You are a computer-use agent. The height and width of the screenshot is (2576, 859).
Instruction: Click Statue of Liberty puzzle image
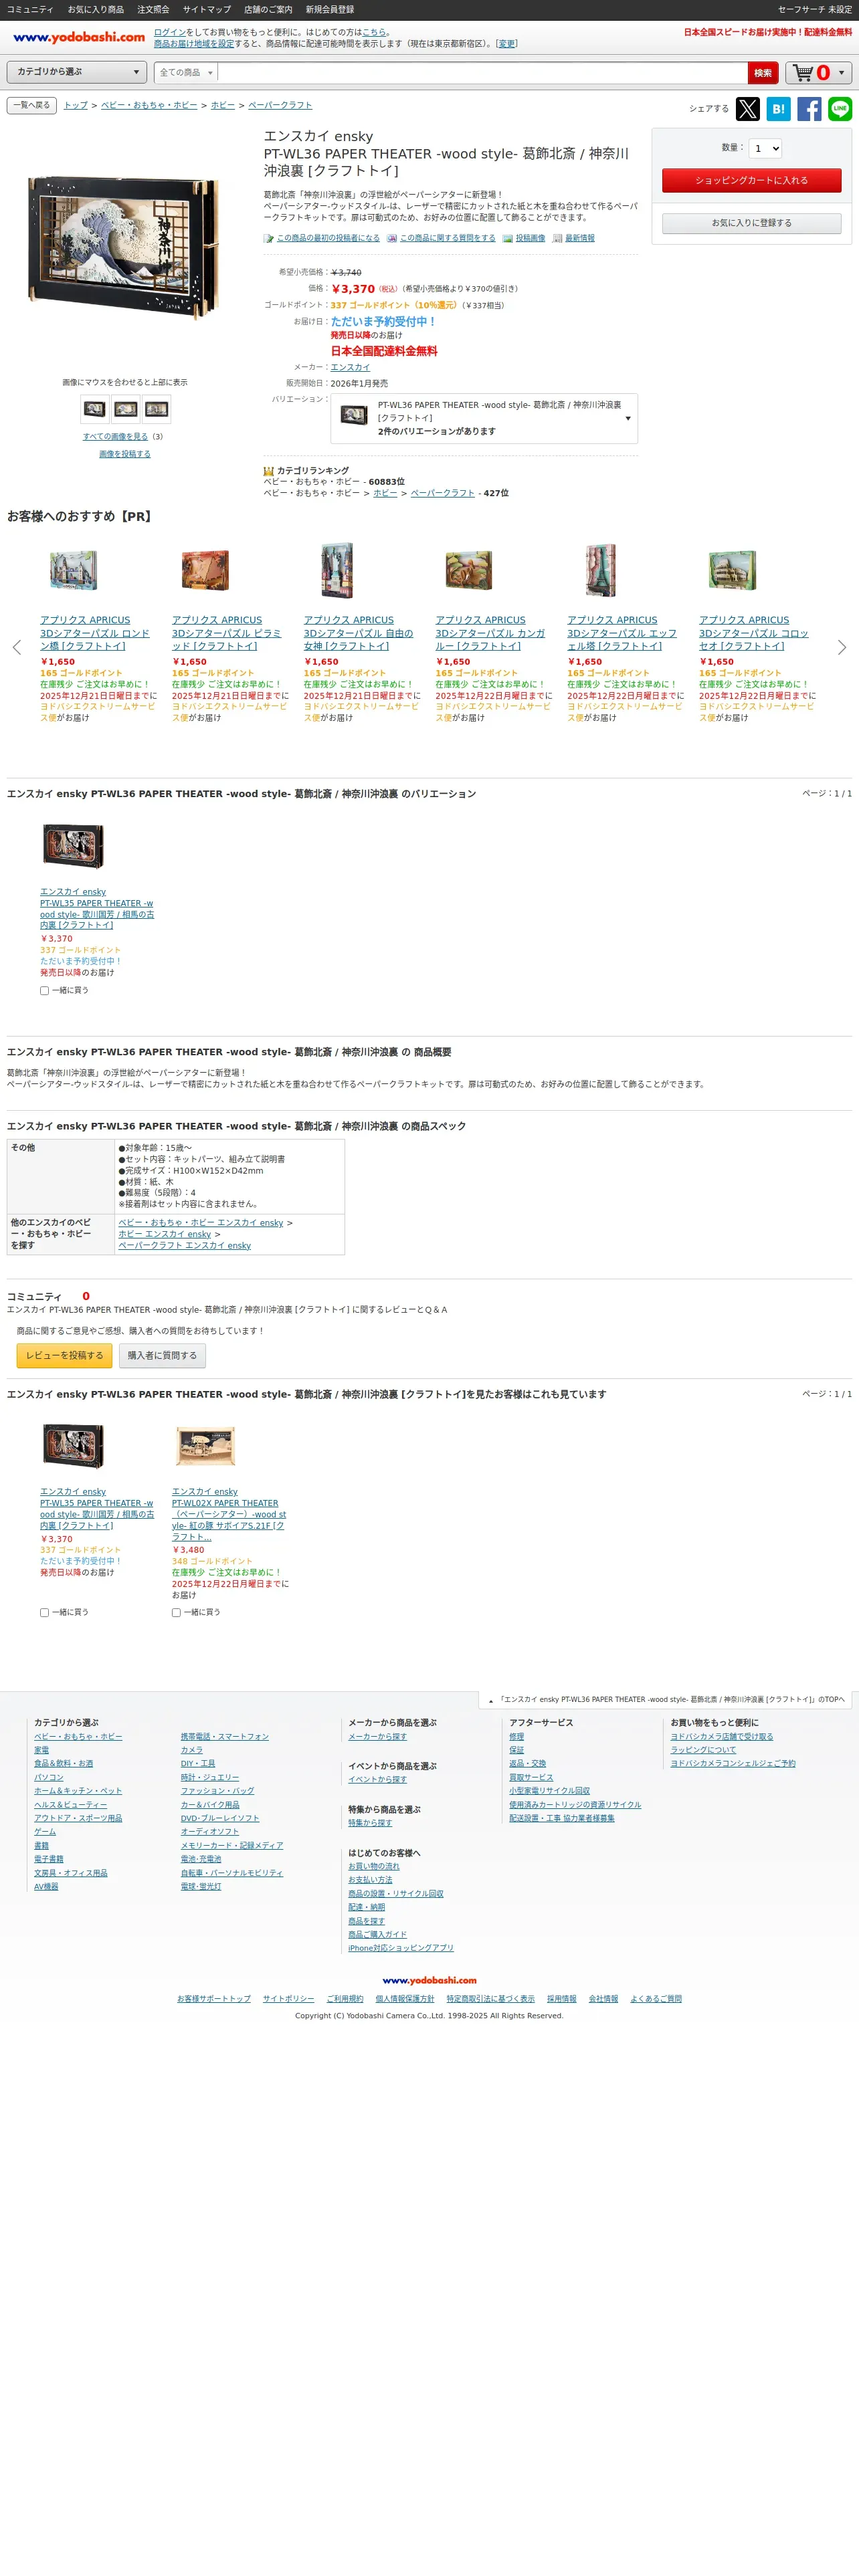(337, 570)
